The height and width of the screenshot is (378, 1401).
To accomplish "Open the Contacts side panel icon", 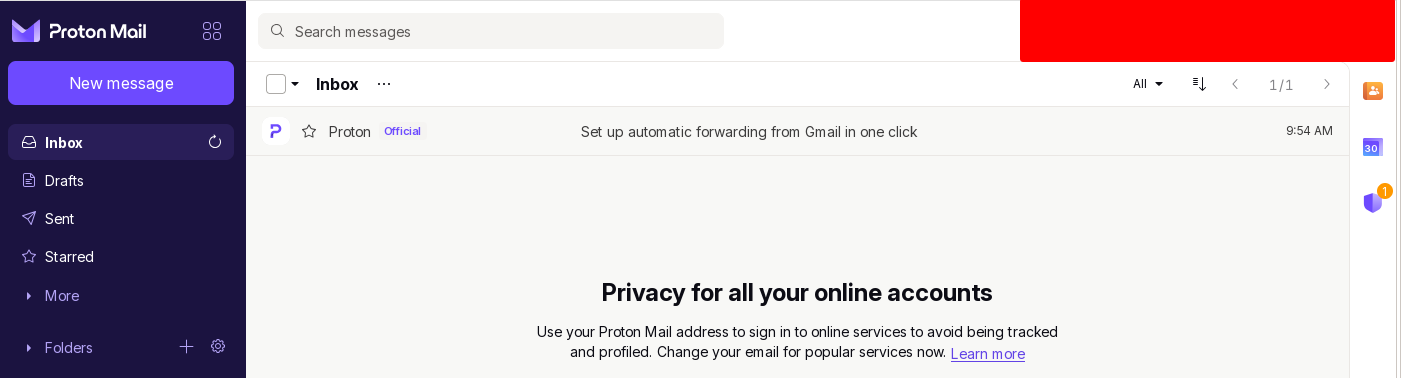I will click(x=1373, y=91).
